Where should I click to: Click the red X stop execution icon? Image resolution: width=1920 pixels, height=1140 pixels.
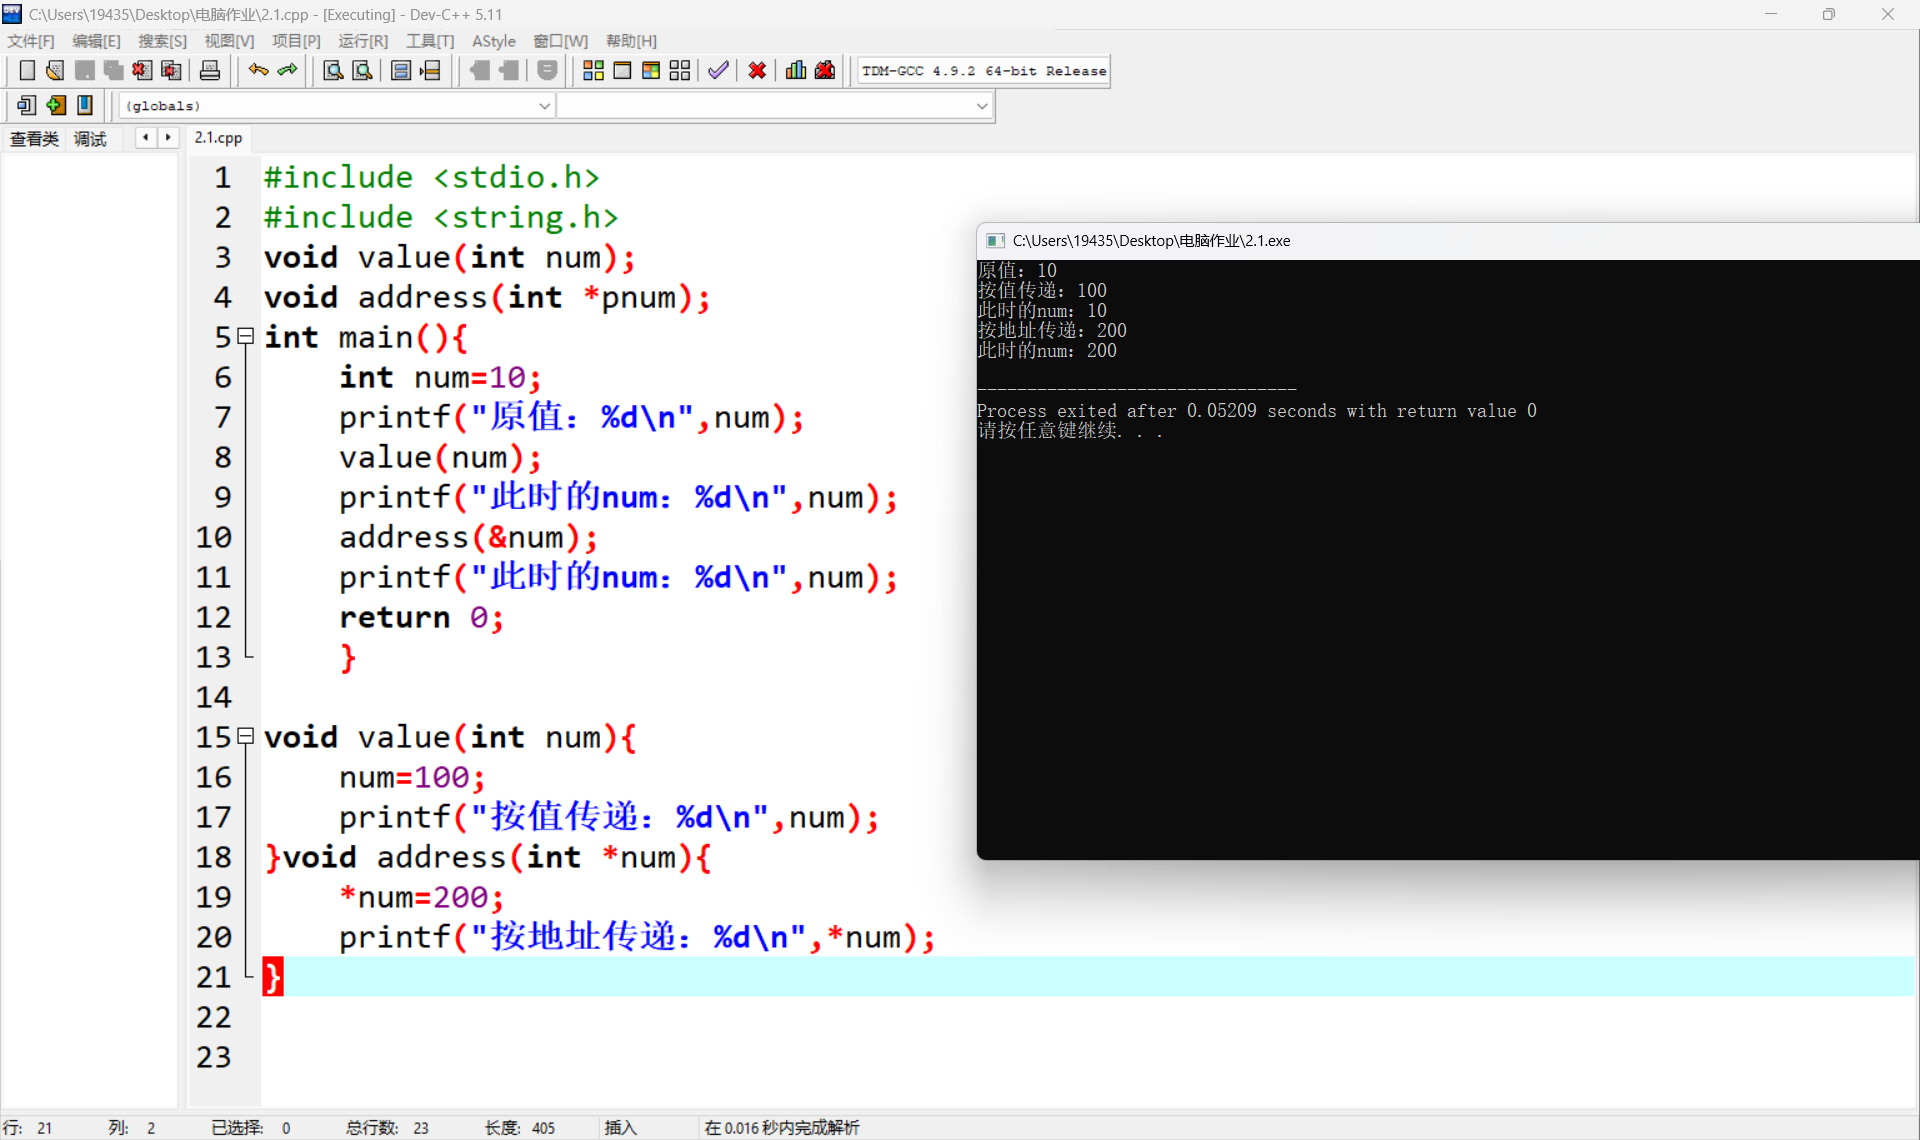click(757, 70)
